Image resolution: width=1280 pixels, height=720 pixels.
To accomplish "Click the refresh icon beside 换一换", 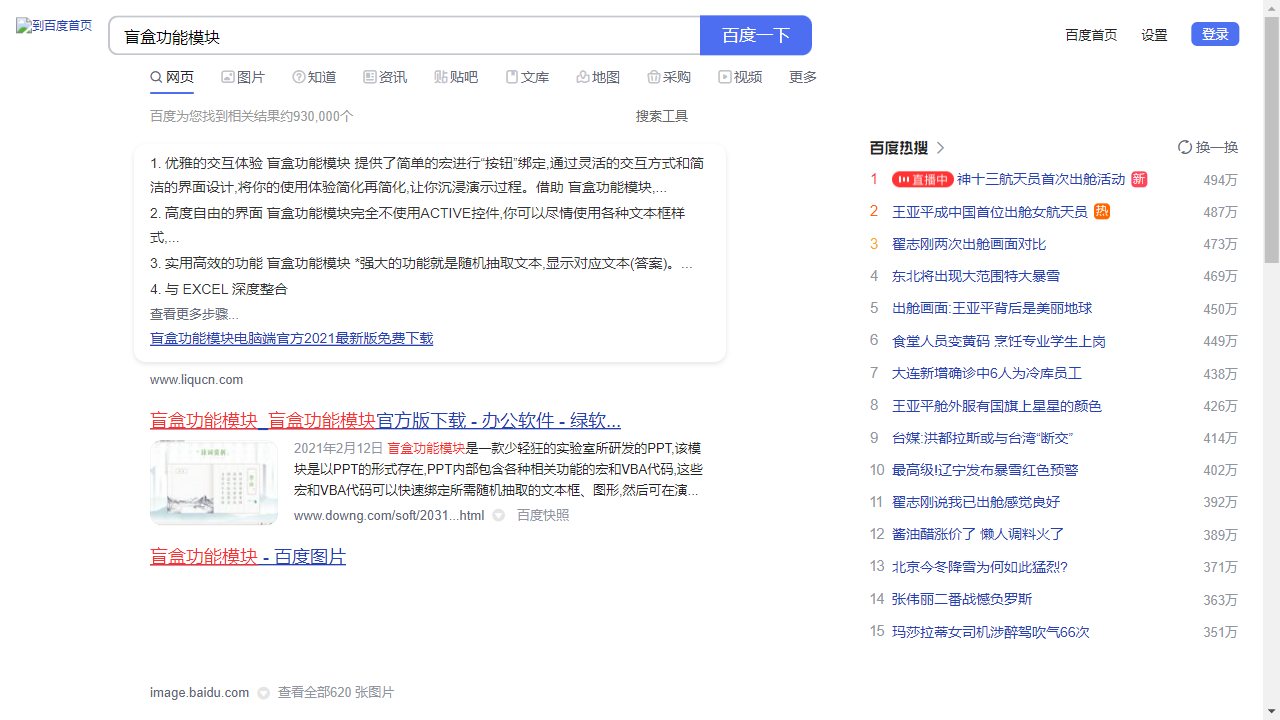I will click(x=1185, y=147).
